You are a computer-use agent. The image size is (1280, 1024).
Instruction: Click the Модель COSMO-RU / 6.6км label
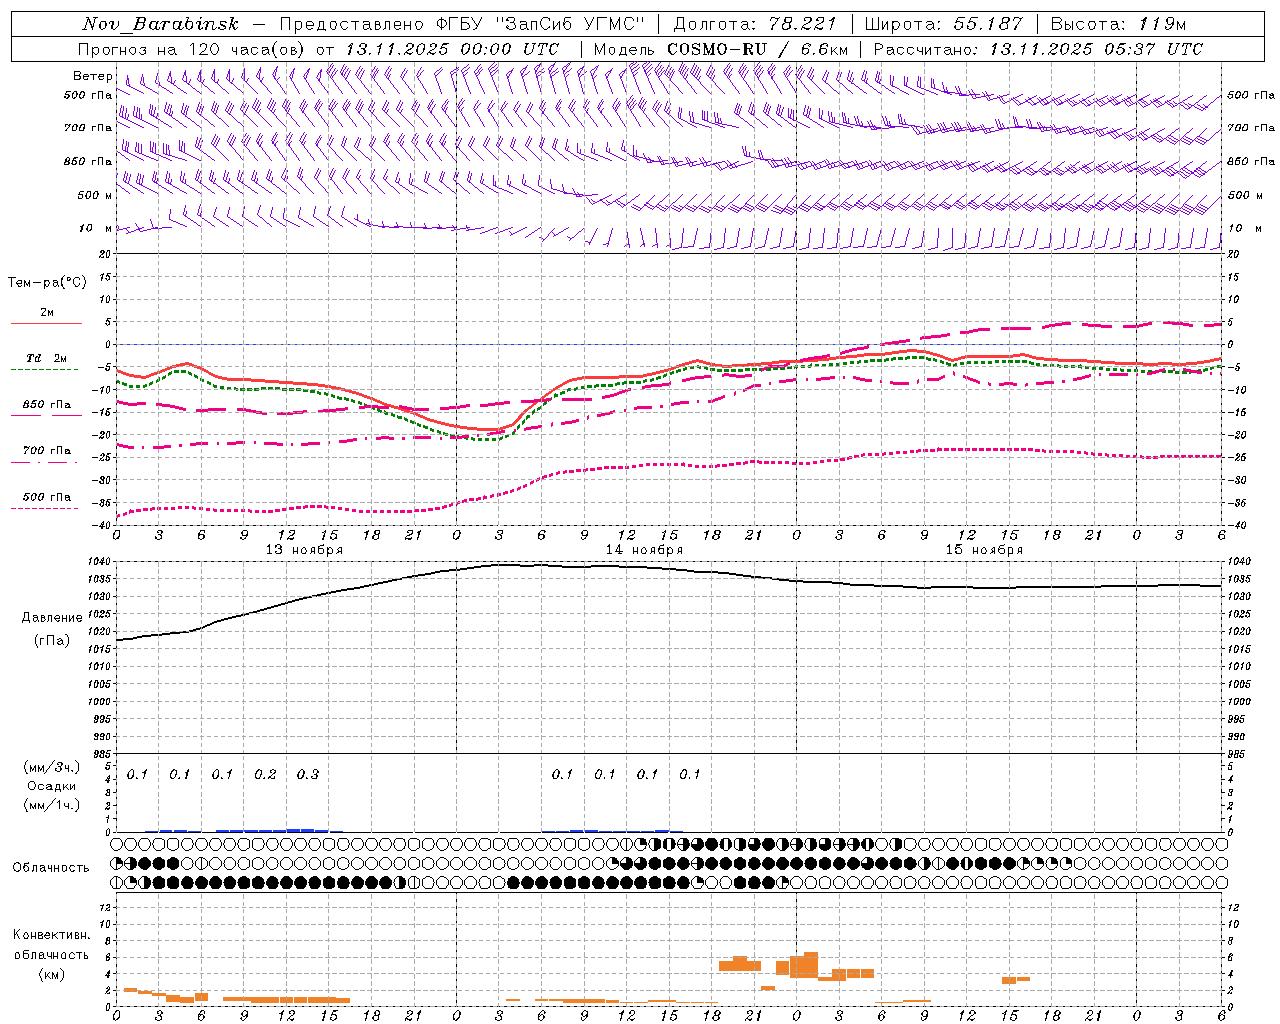721,49
